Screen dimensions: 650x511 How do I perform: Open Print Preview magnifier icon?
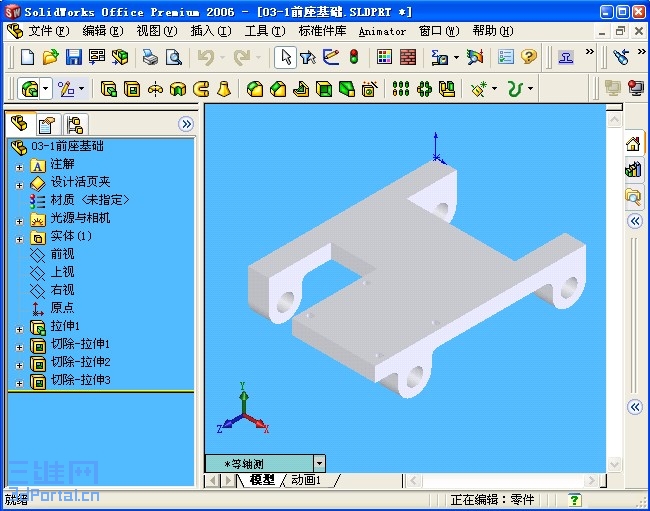coord(174,57)
